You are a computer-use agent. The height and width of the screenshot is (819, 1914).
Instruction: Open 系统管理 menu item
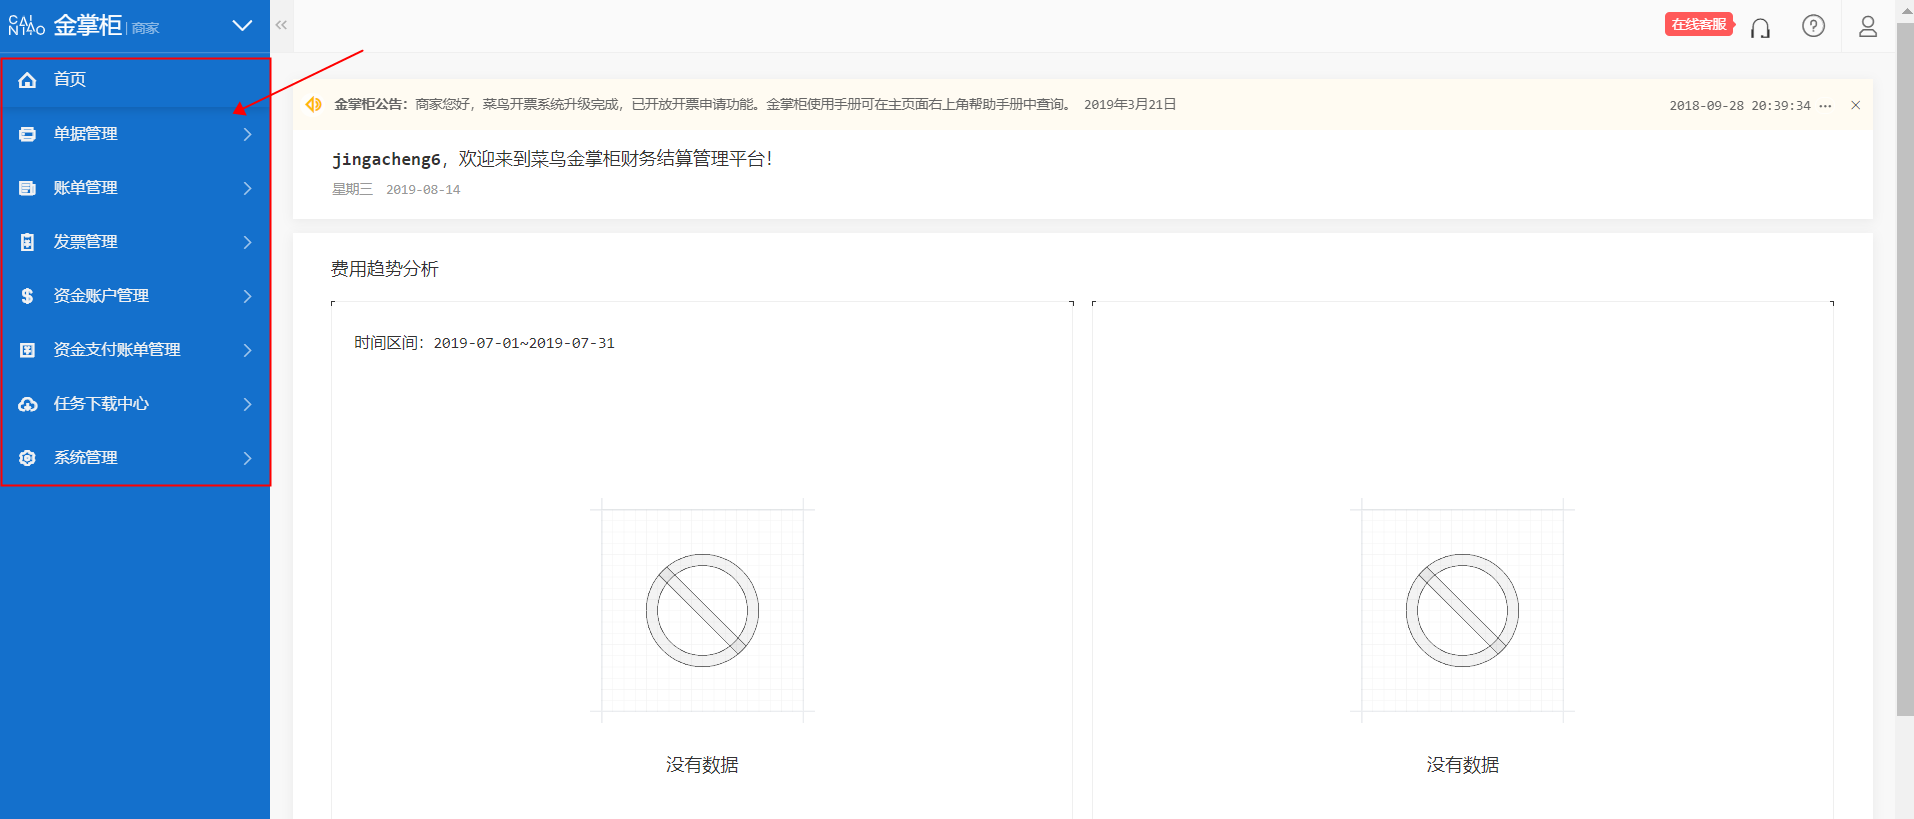click(136, 458)
